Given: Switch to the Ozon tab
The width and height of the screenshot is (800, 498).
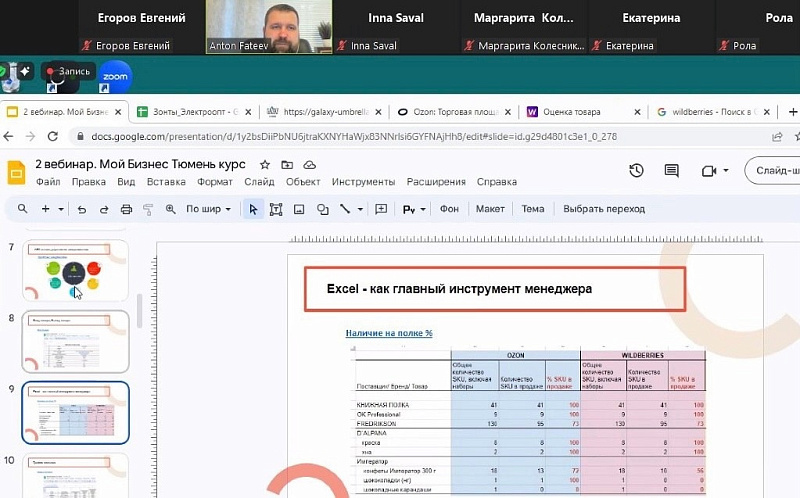Looking at the screenshot, I should pyautogui.click(x=455, y=112).
